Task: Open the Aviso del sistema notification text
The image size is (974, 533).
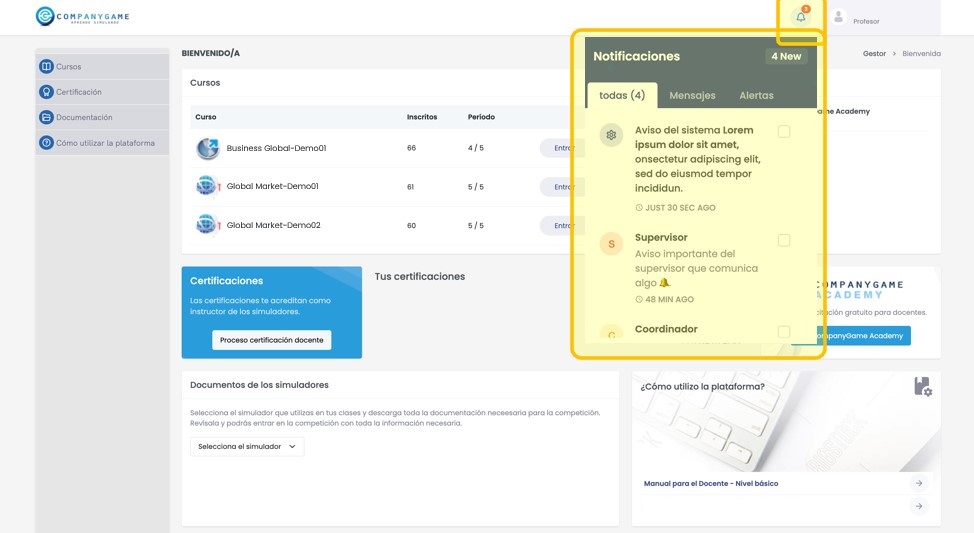Action: (x=698, y=159)
